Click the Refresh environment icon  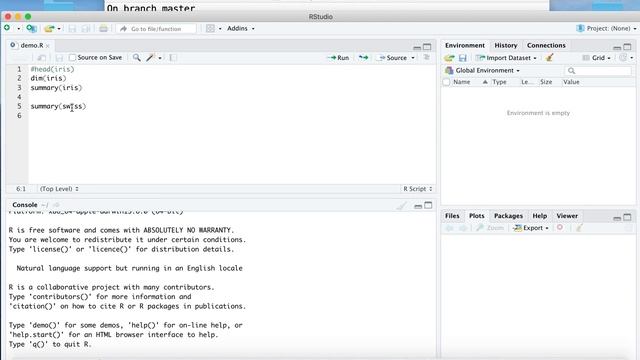(623, 58)
